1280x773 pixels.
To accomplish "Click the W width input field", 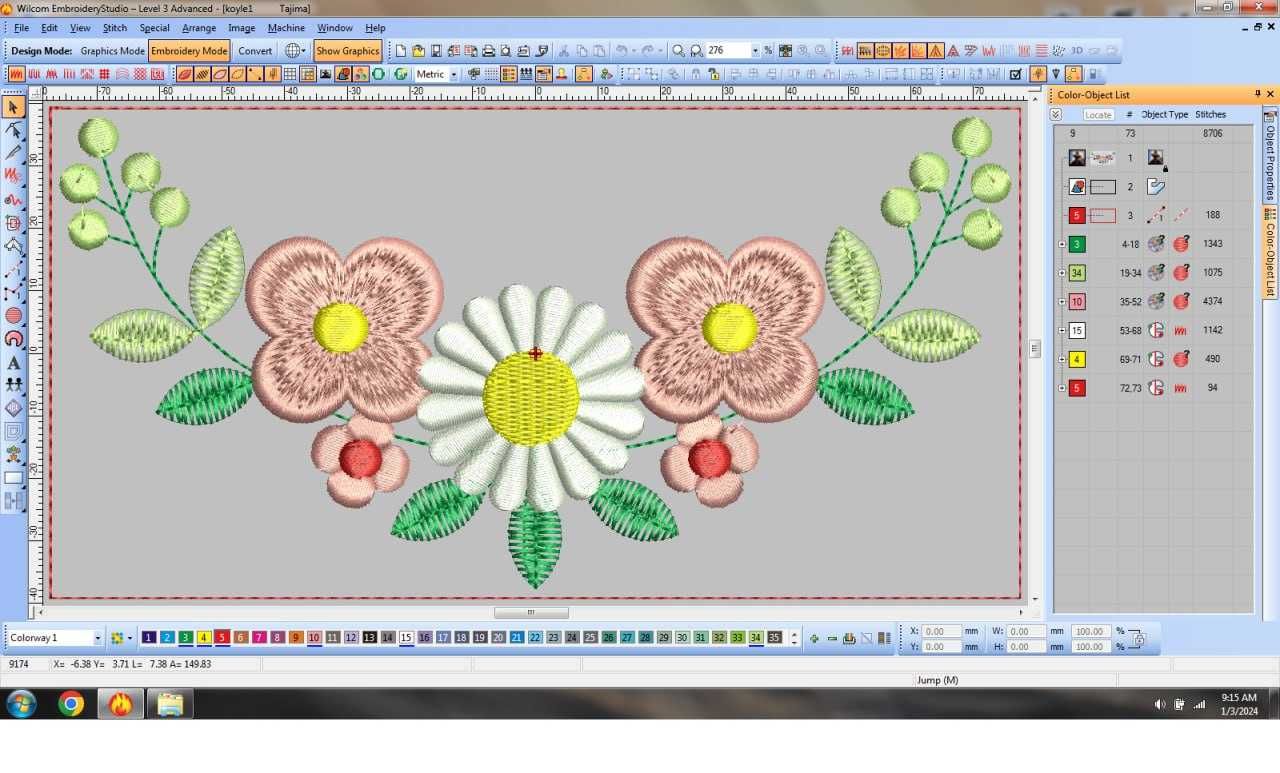I will point(1027,631).
